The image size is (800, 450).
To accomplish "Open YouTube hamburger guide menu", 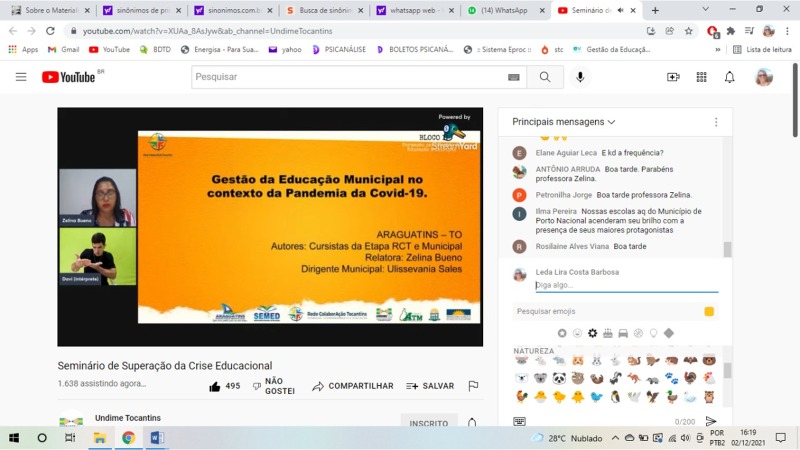I will pos(21,77).
